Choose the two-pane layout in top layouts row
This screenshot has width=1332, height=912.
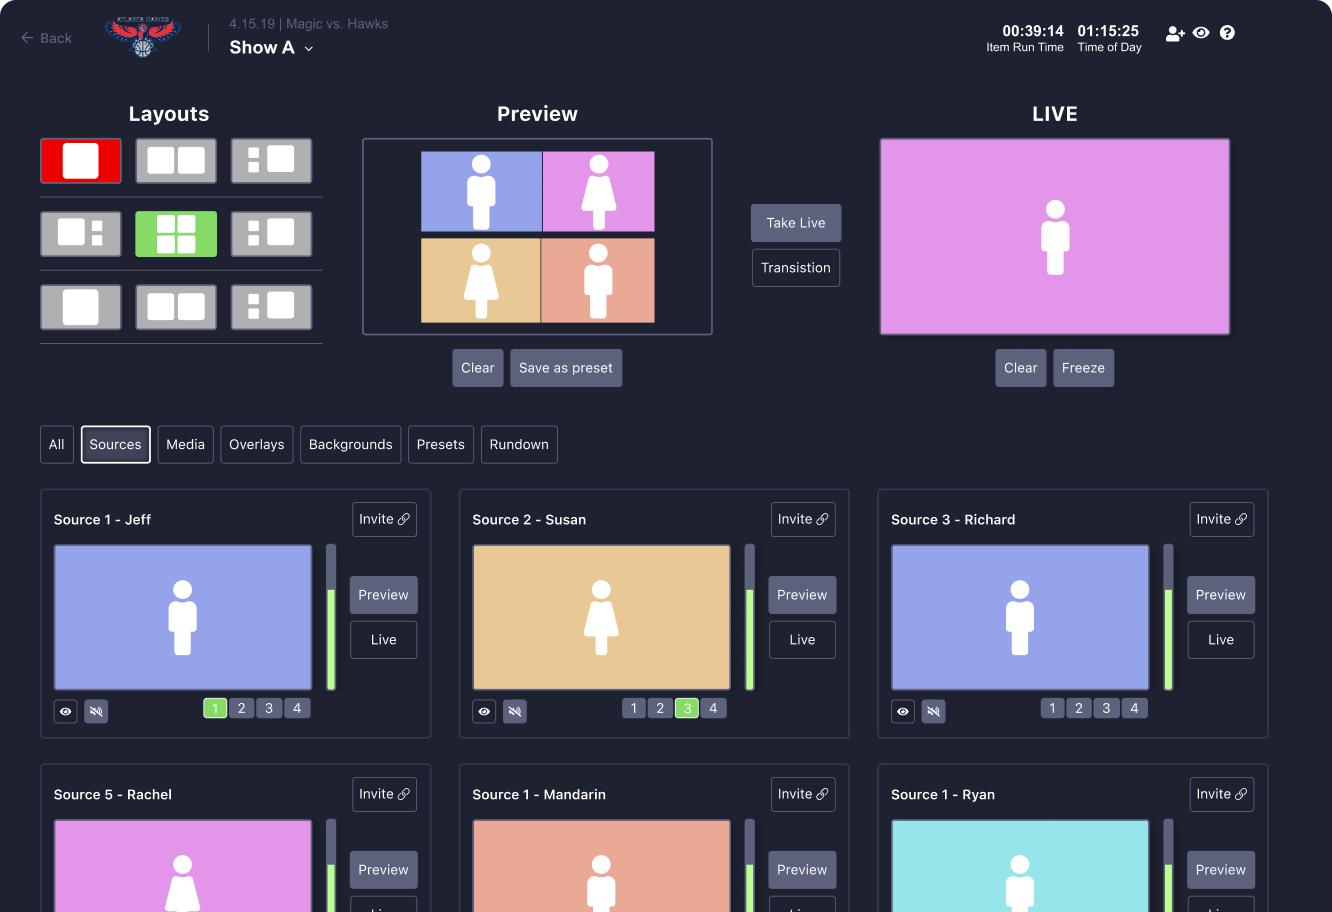click(176, 161)
